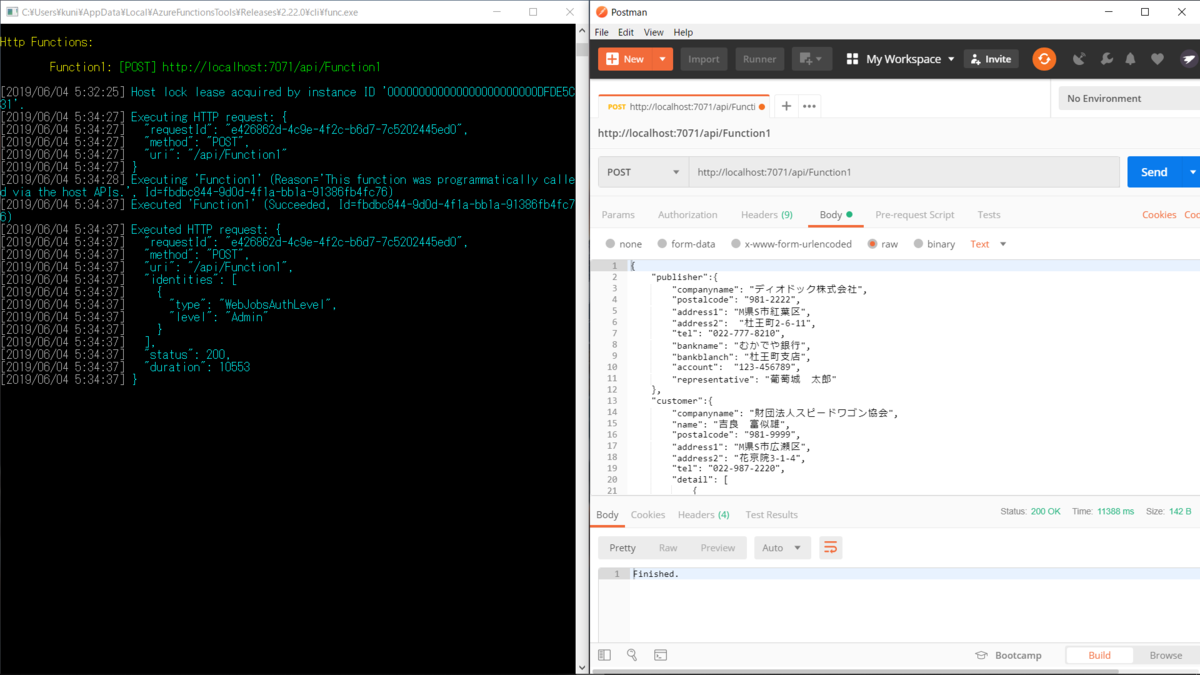Open Postman settings wrench icon
The image size is (1200, 675).
[x=1106, y=59]
